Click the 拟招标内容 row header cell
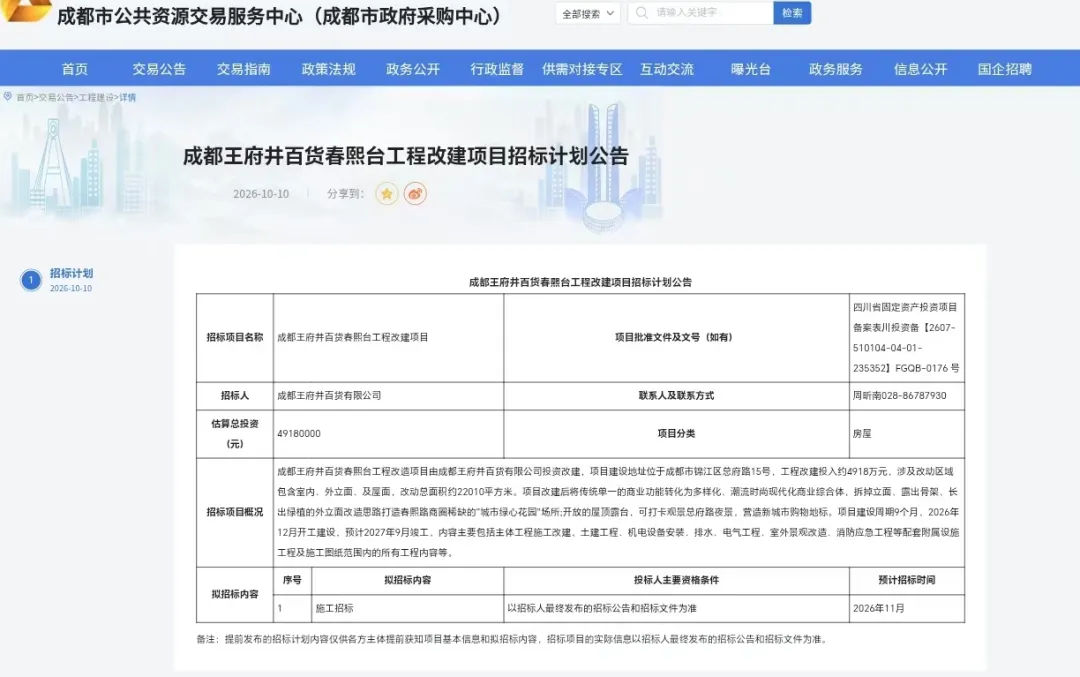1080x677 pixels. coord(235,594)
